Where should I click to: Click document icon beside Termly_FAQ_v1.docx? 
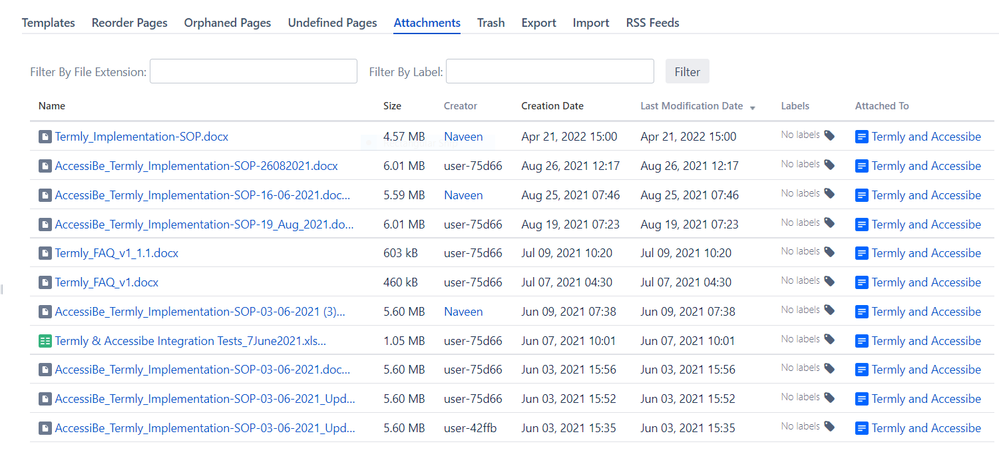click(x=45, y=282)
